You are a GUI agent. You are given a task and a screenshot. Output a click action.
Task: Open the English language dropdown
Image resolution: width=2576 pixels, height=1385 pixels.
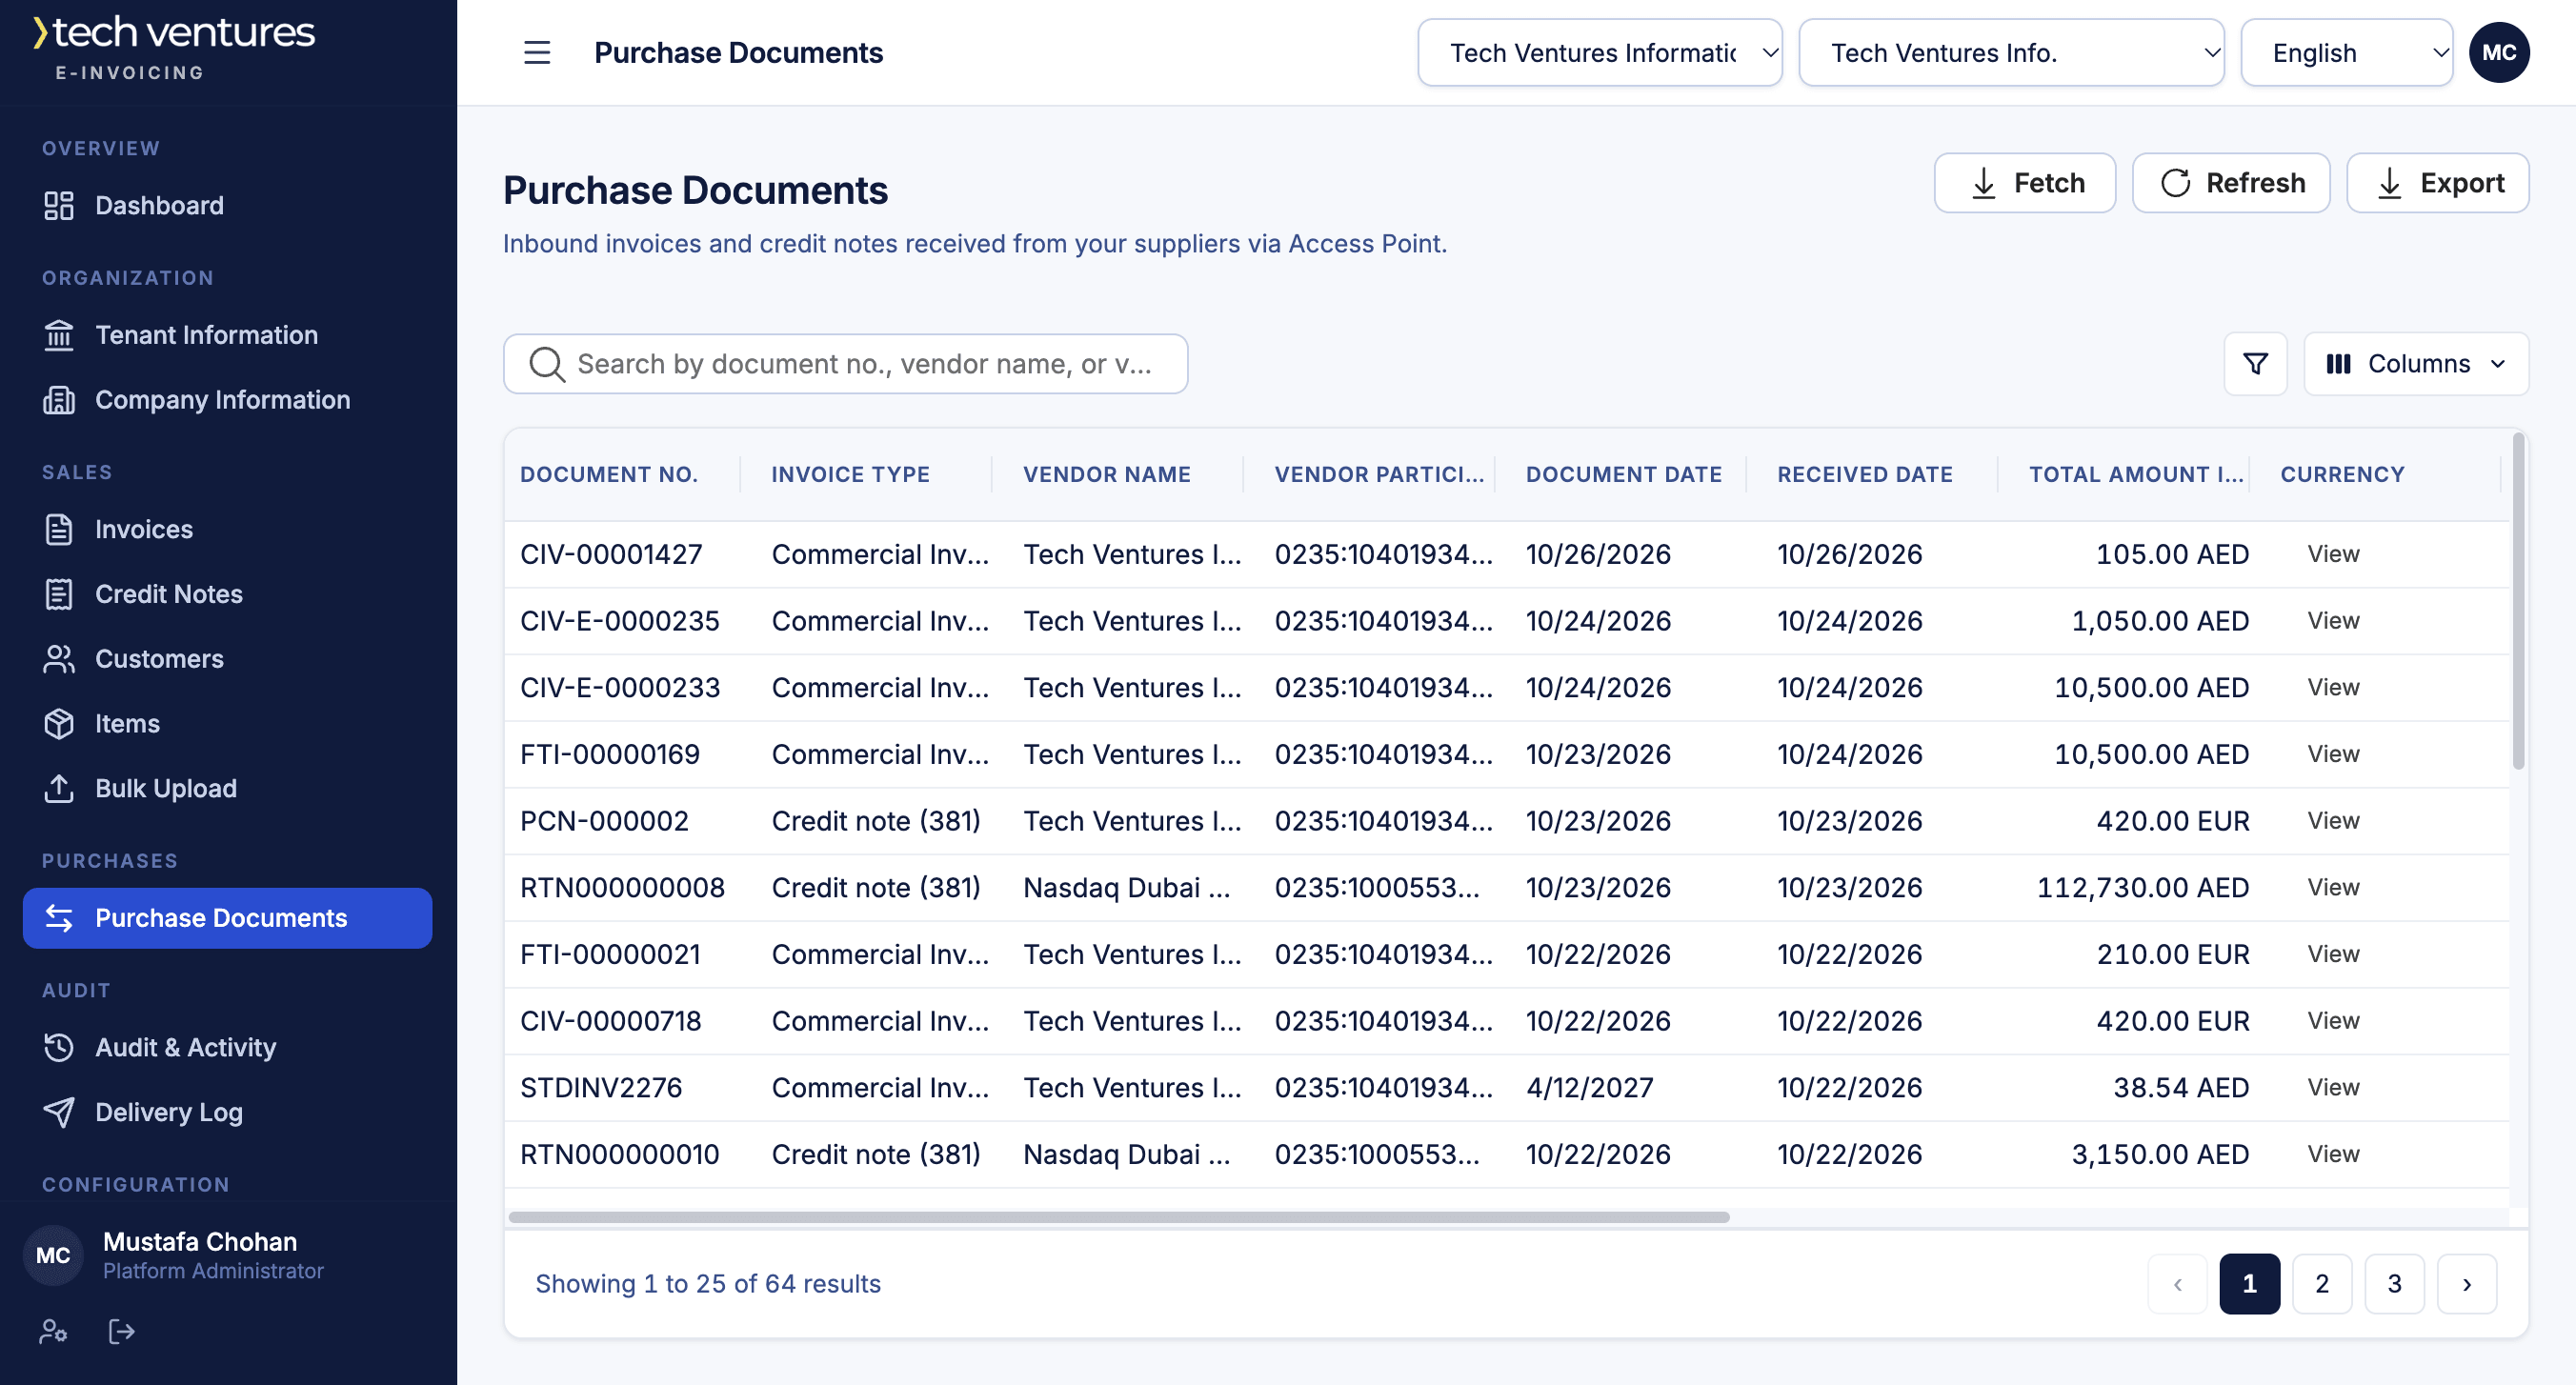2346,53
